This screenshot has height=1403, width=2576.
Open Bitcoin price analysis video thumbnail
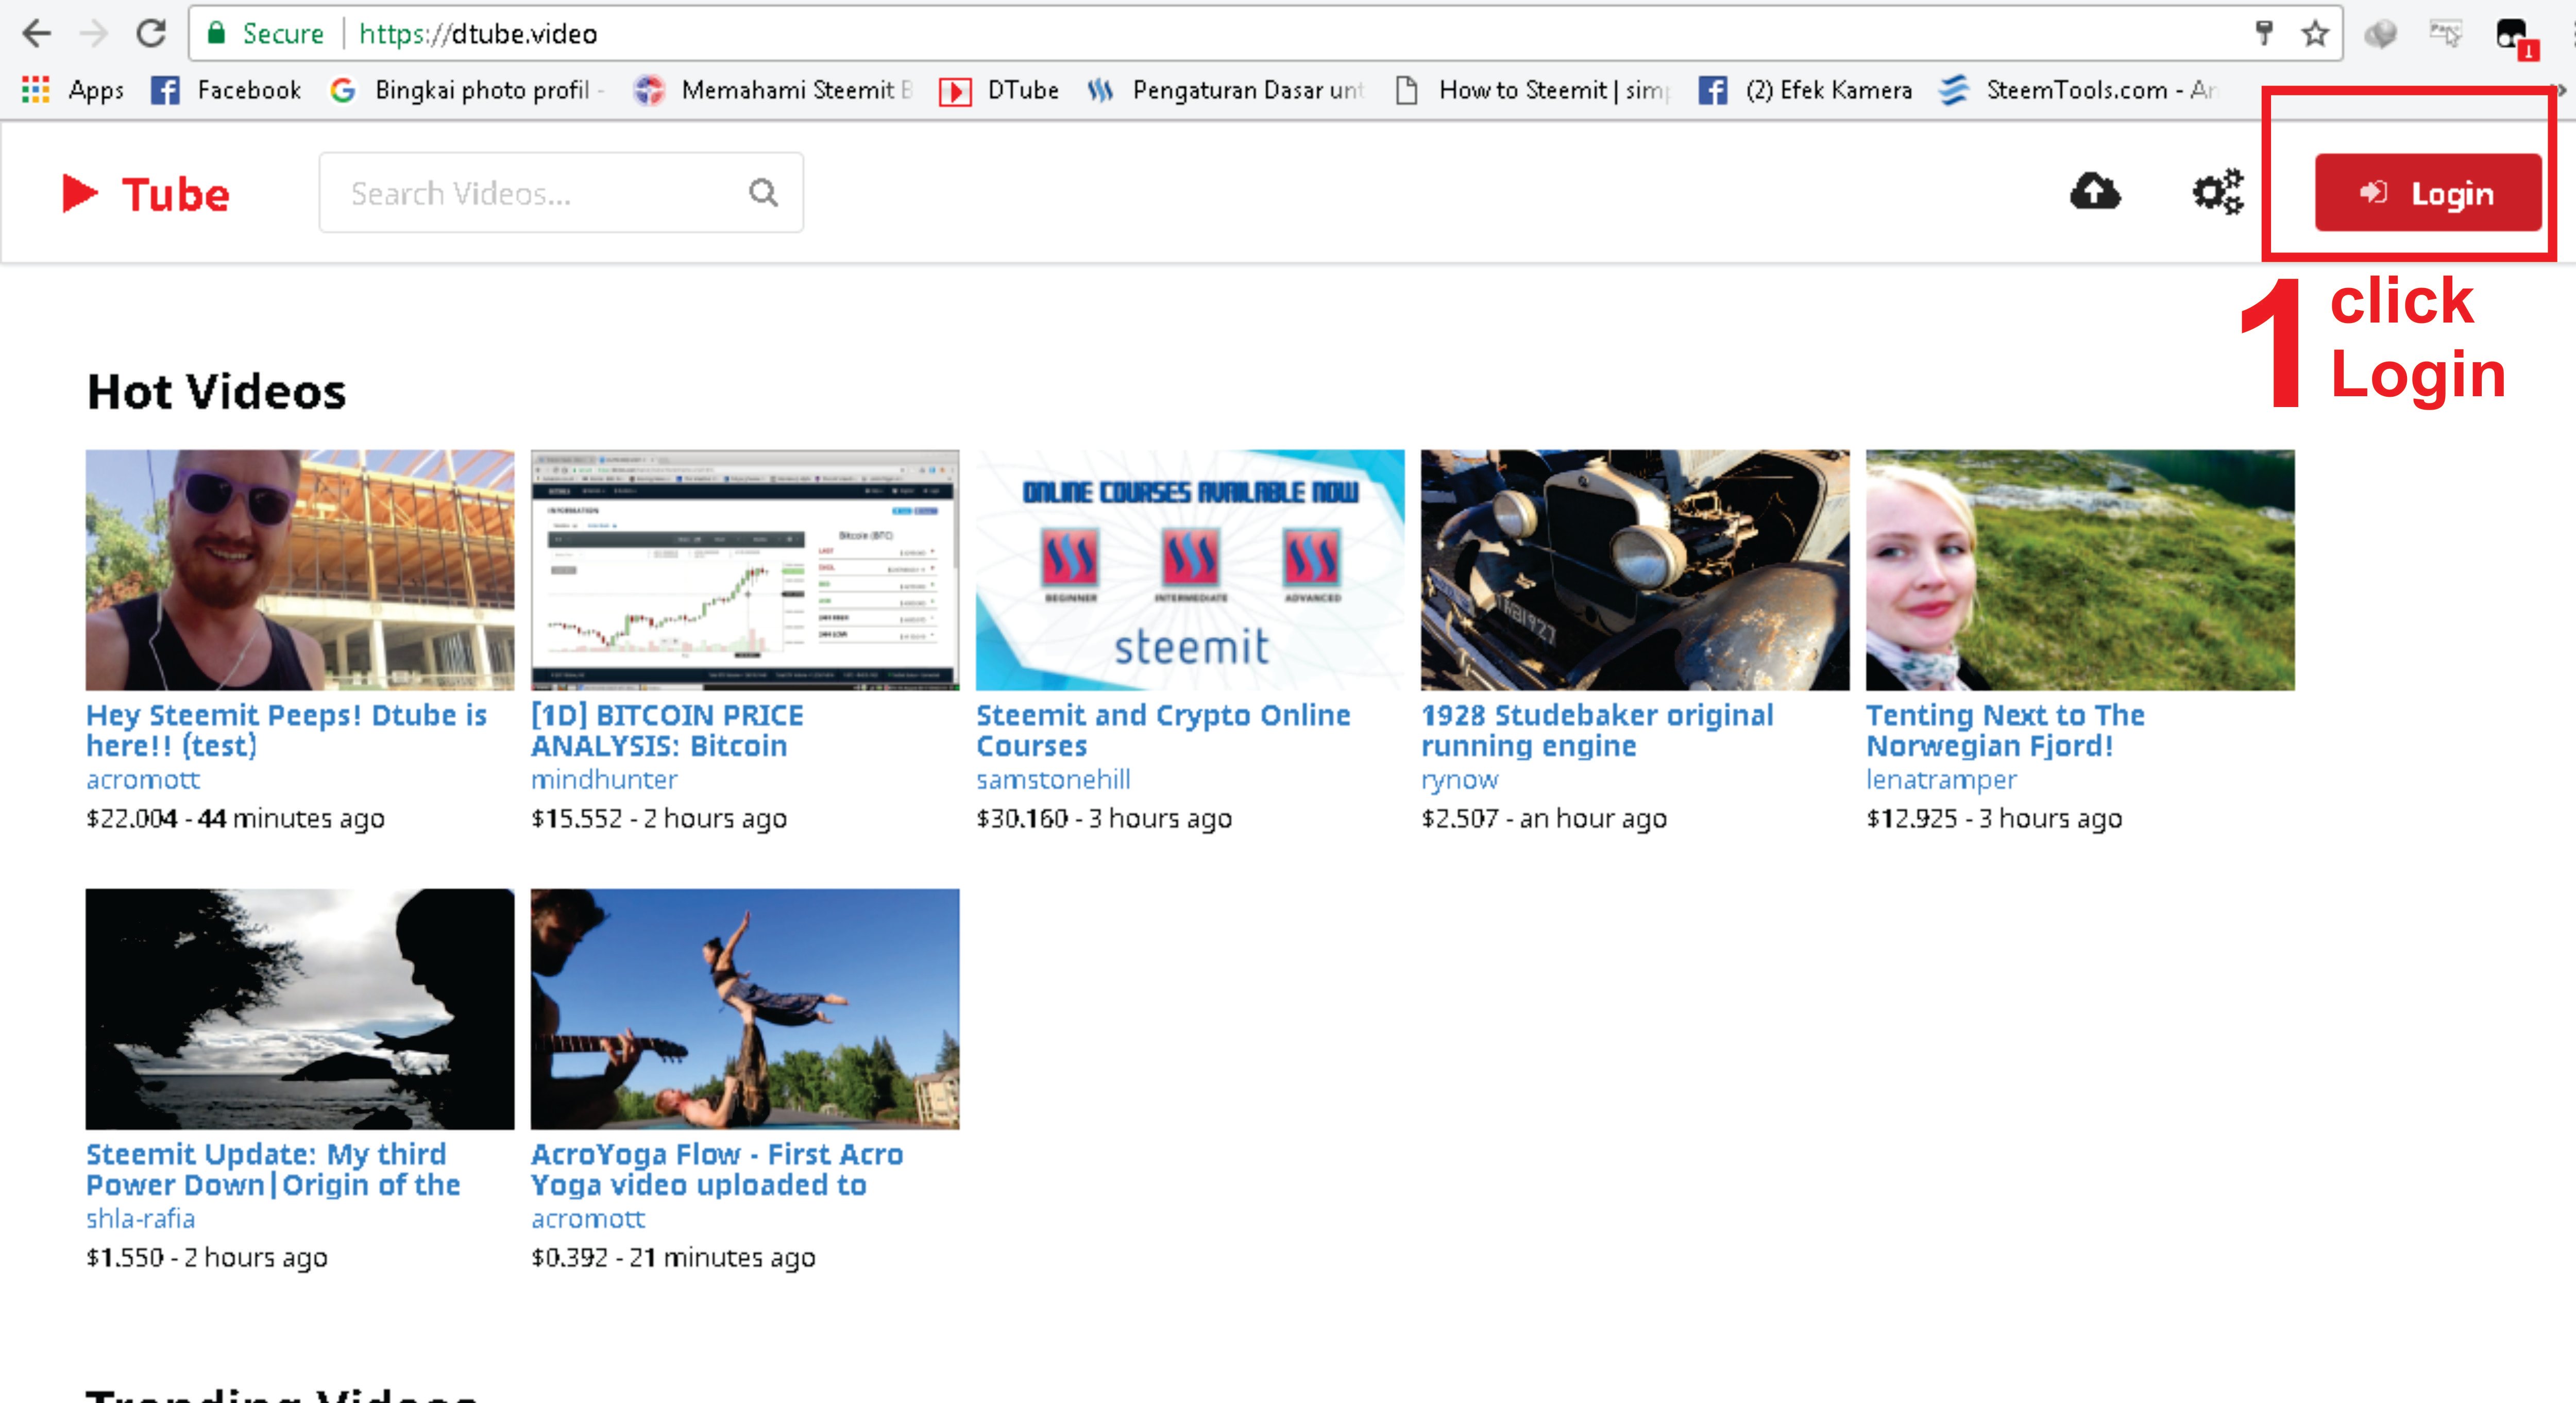[x=745, y=570]
